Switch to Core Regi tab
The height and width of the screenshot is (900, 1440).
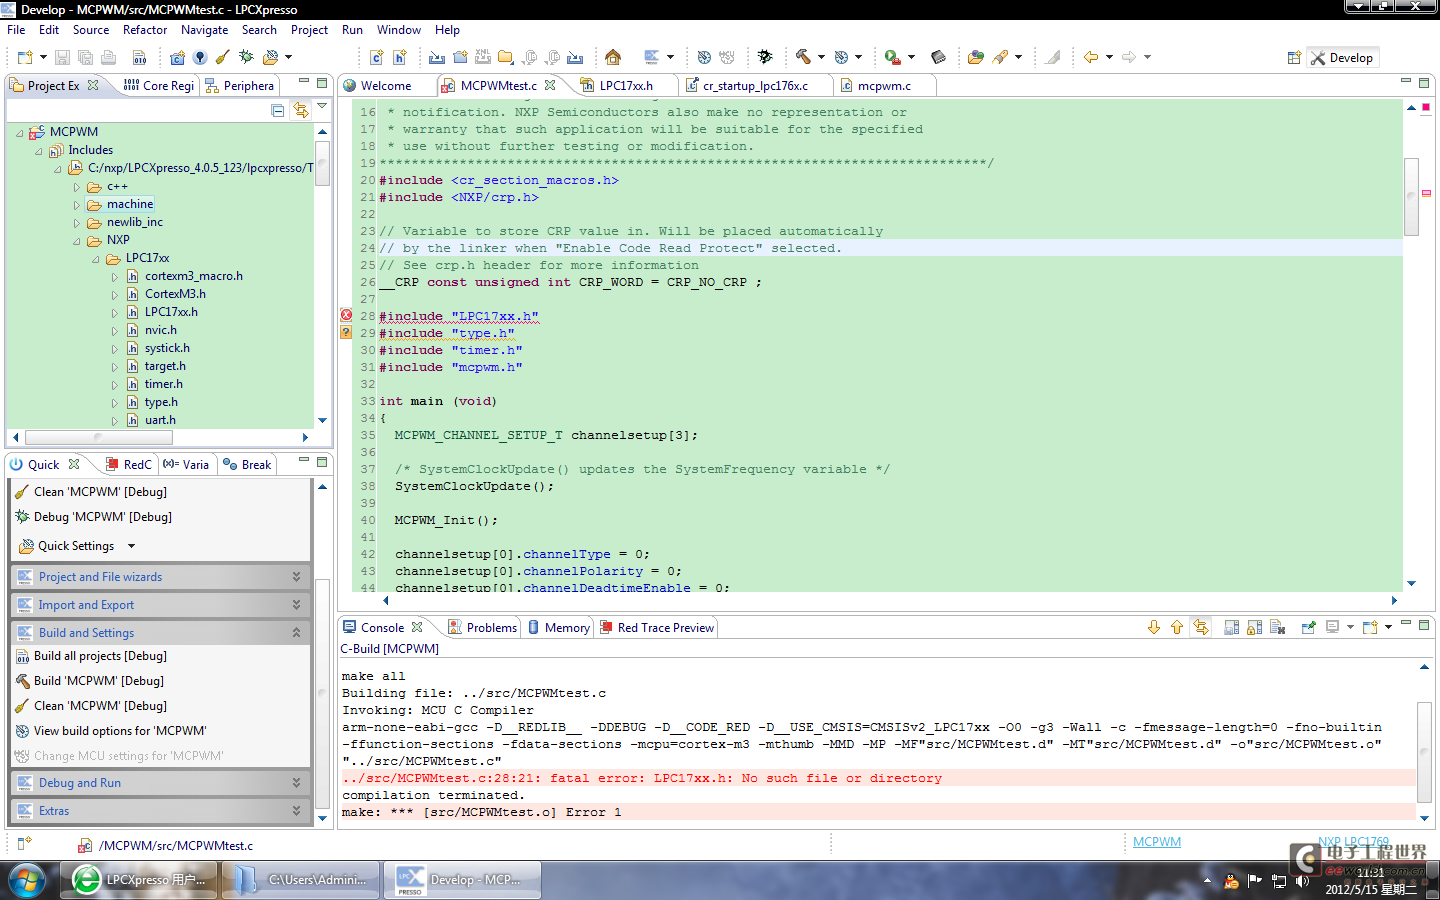(159, 86)
